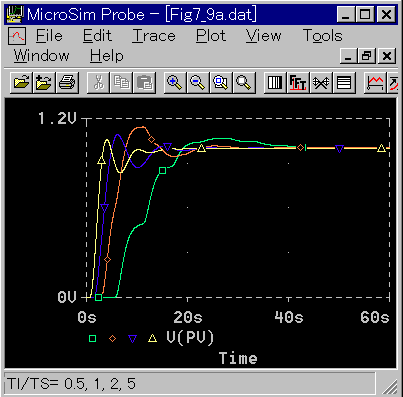Click the Performance Analysis icon
This screenshot has width=403, height=397.
[321, 82]
